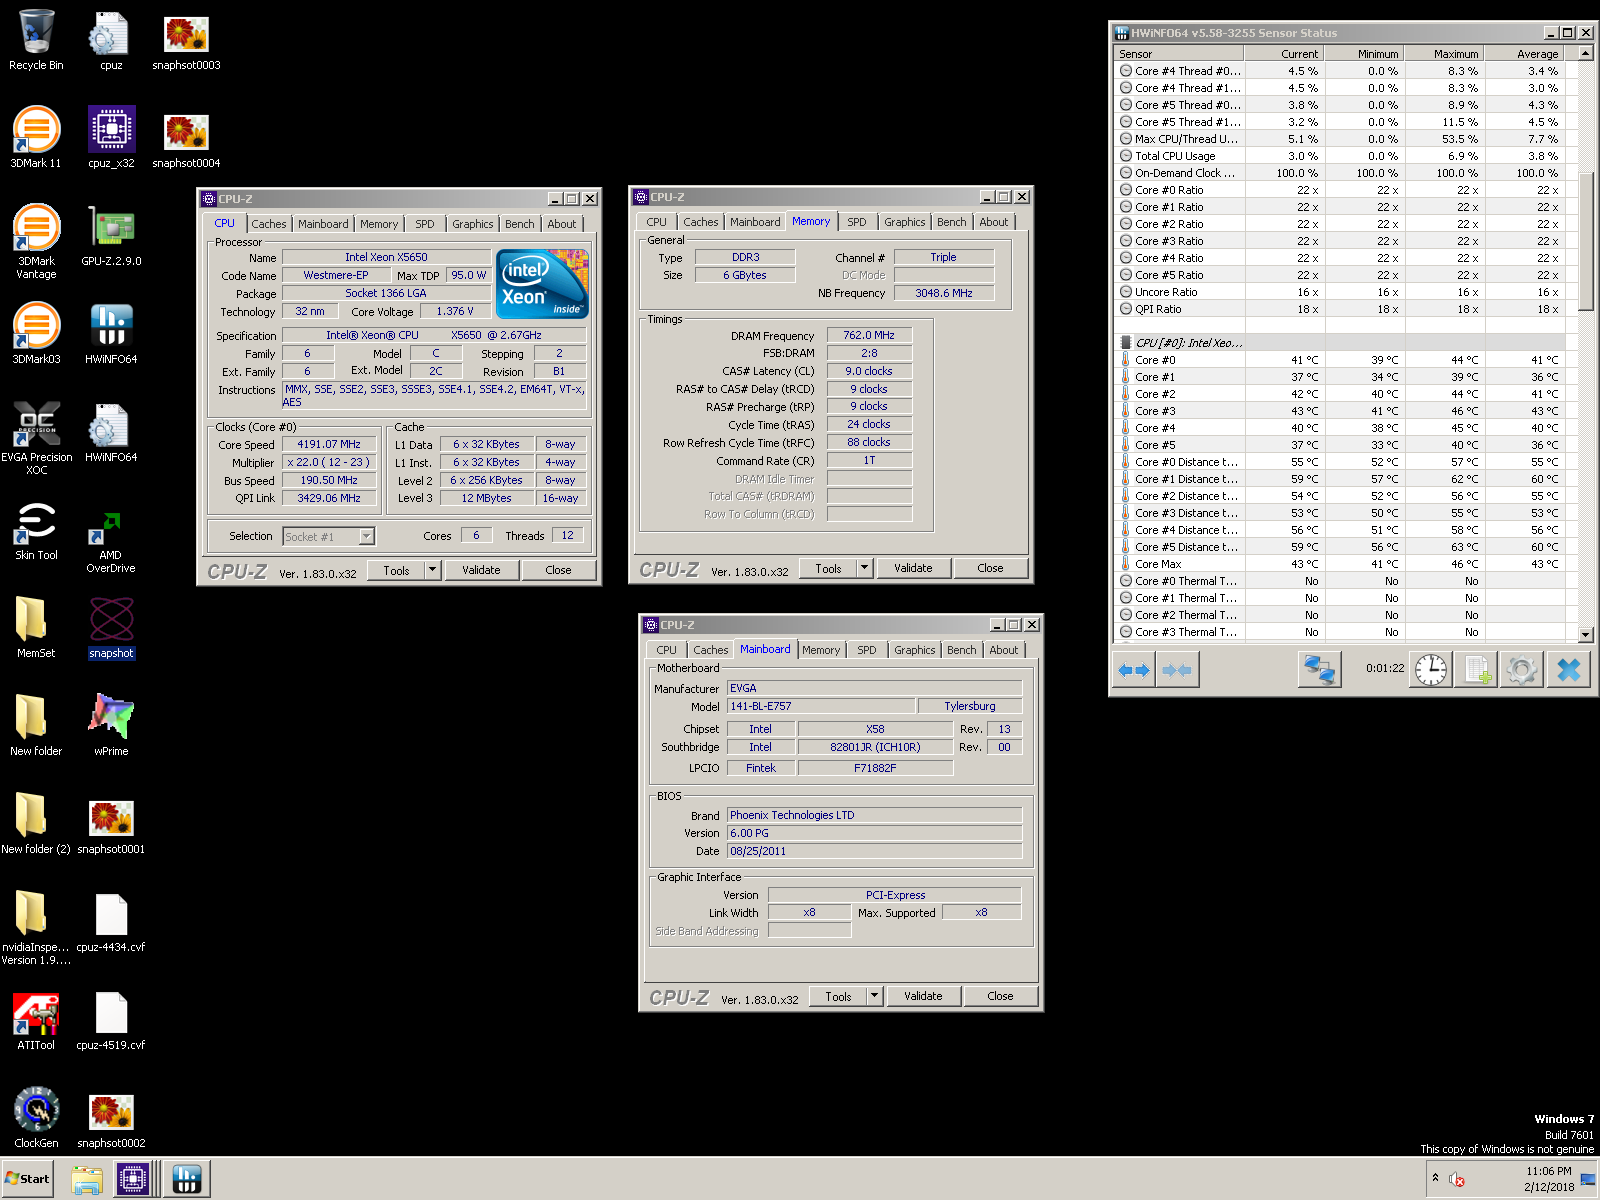Click HWiNFO shrink layout arrows button
The height and width of the screenshot is (1200, 1600).
(1177, 670)
